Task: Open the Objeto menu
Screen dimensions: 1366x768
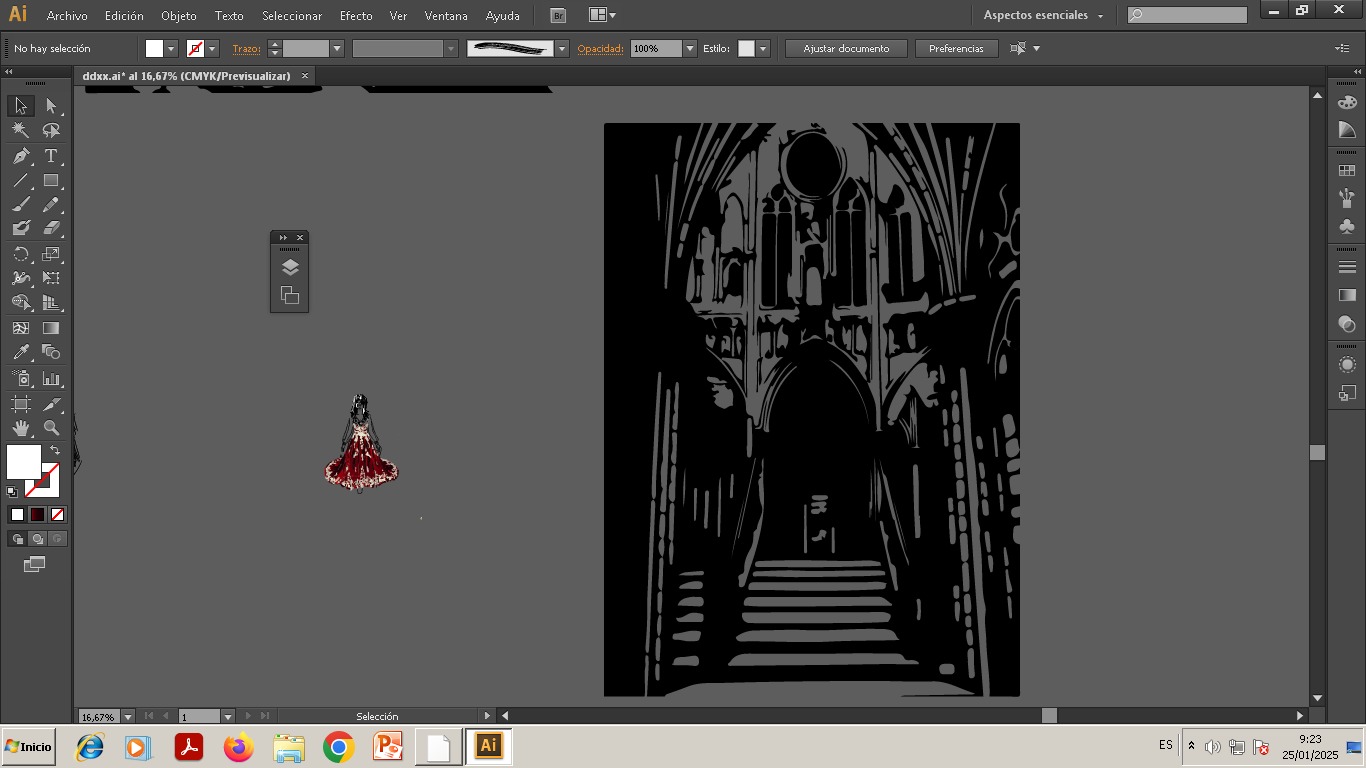Action: tap(179, 16)
